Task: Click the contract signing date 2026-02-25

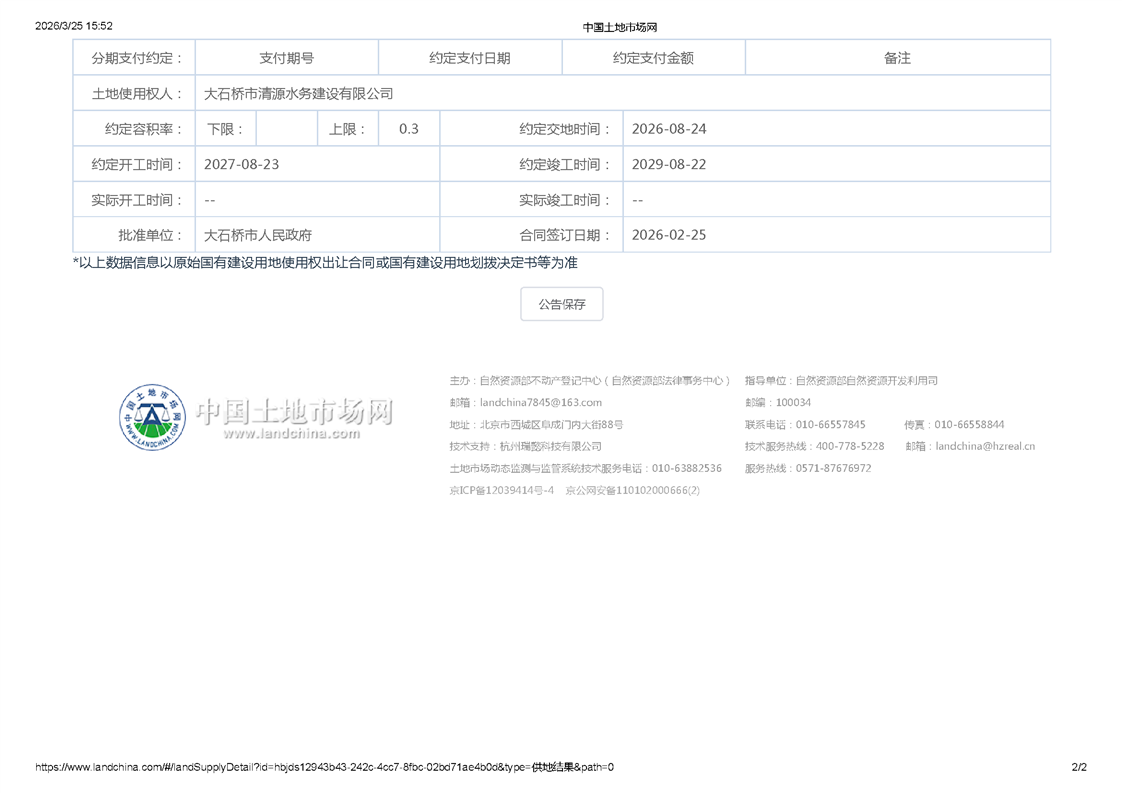Action: pos(669,235)
